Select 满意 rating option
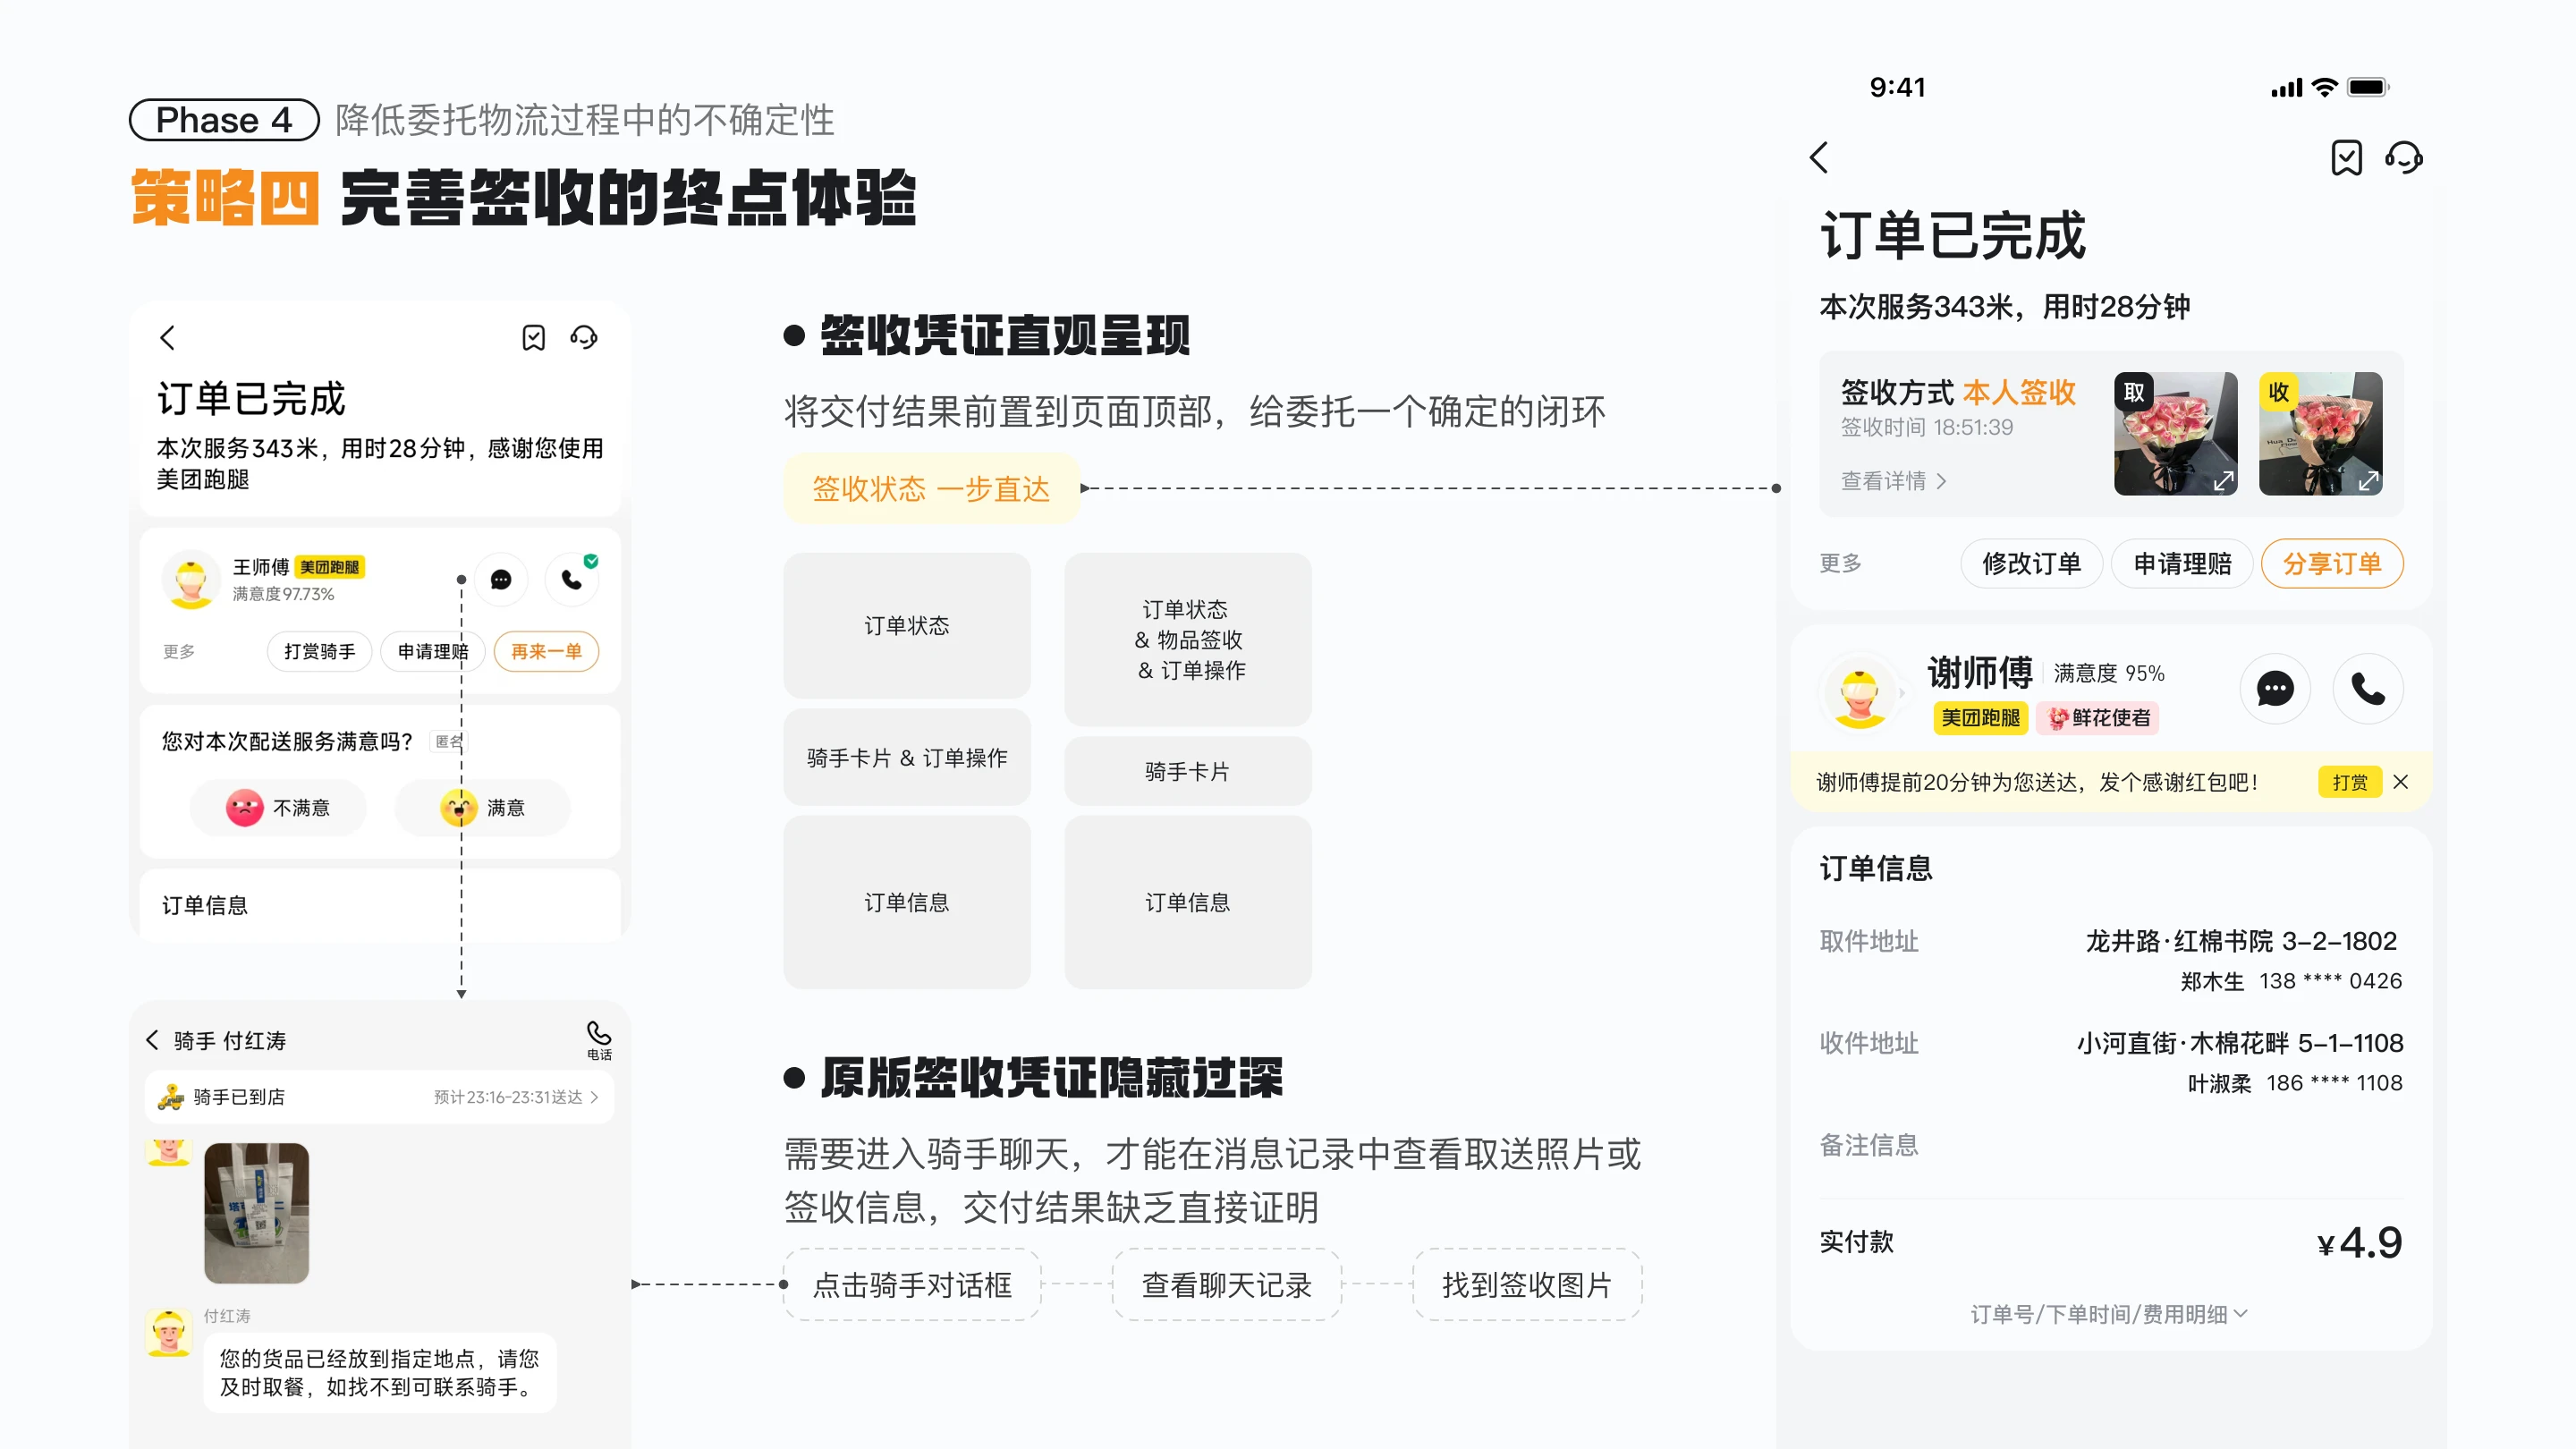 click(482, 807)
